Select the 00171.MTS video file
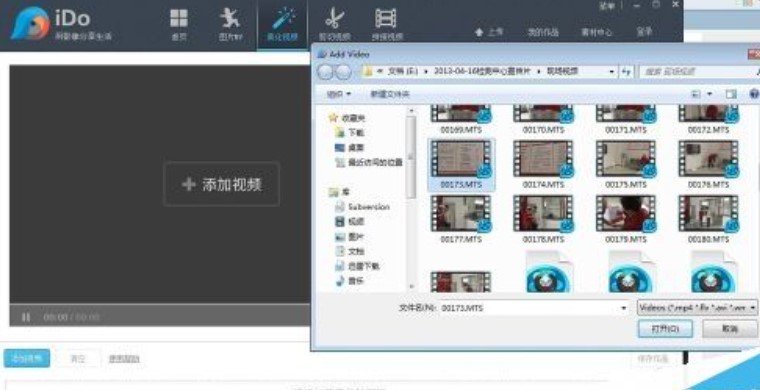The image size is (760, 390). (626, 120)
